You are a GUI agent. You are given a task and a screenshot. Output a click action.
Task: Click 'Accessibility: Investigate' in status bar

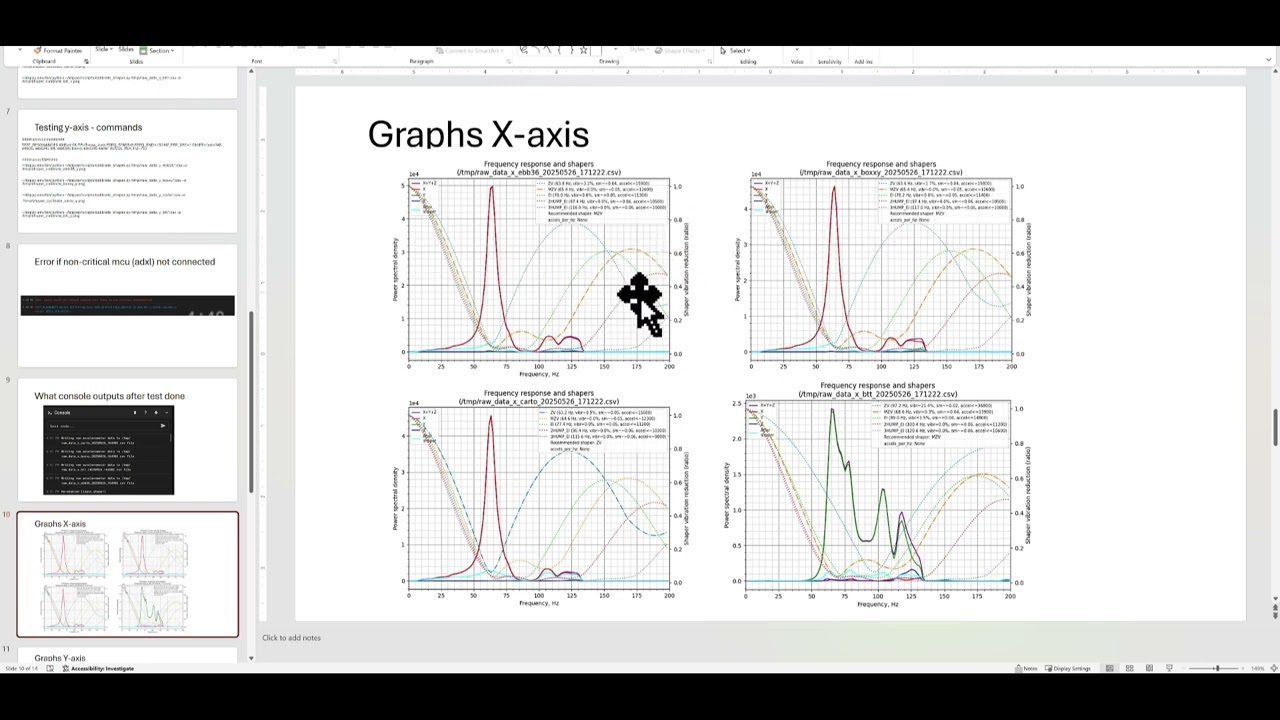coord(98,668)
